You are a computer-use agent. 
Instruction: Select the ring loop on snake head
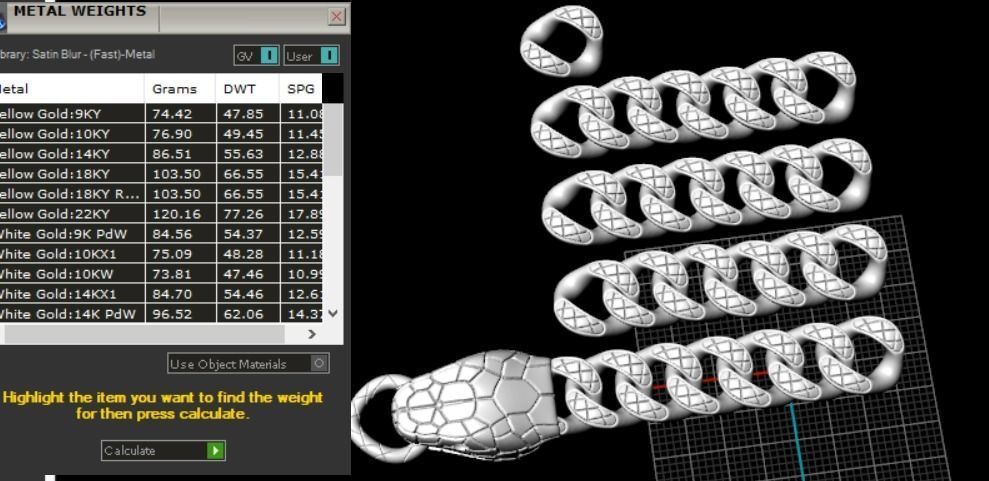pyautogui.click(x=386, y=417)
